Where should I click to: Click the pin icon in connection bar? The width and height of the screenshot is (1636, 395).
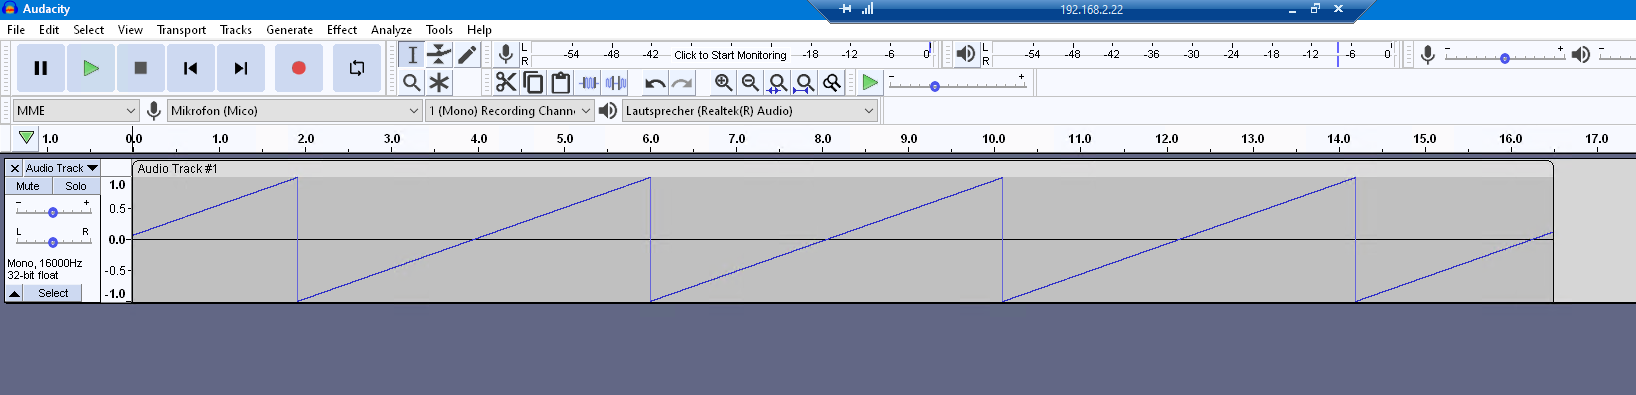click(x=846, y=9)
